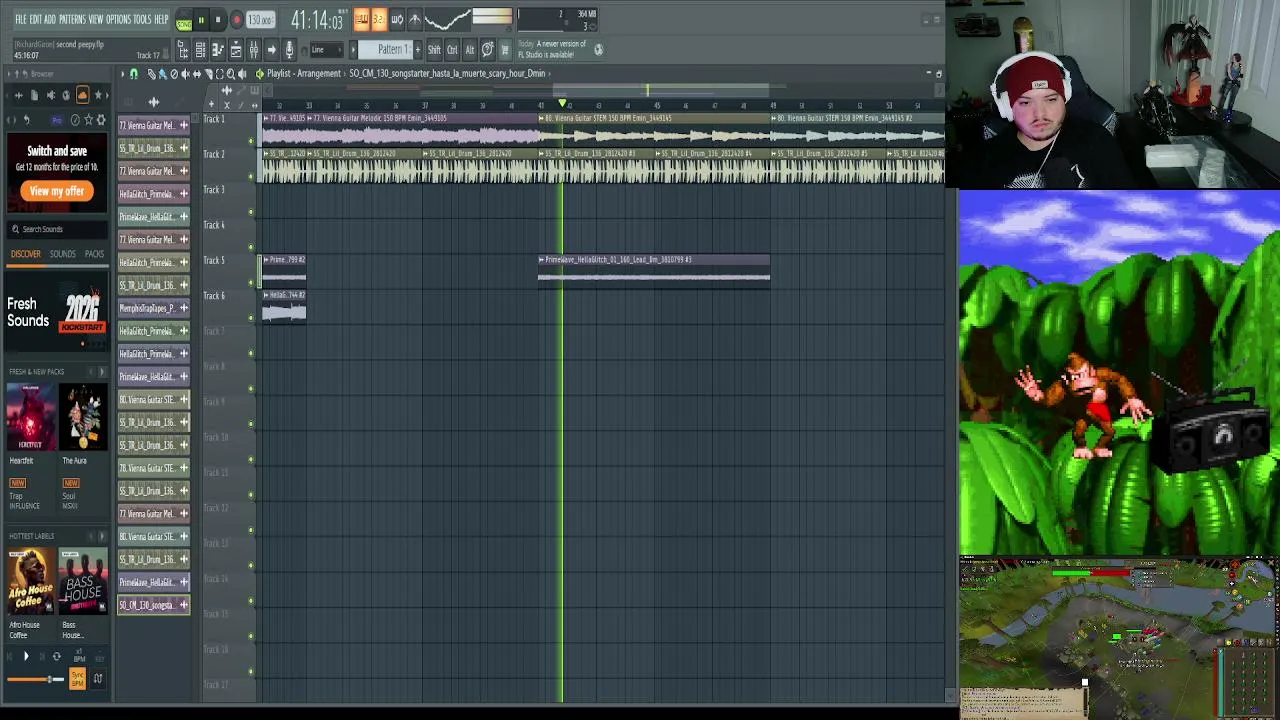Select the playlist Slip tool
The width and height of the screenshot is (1280, 720).
pos(196,74)
